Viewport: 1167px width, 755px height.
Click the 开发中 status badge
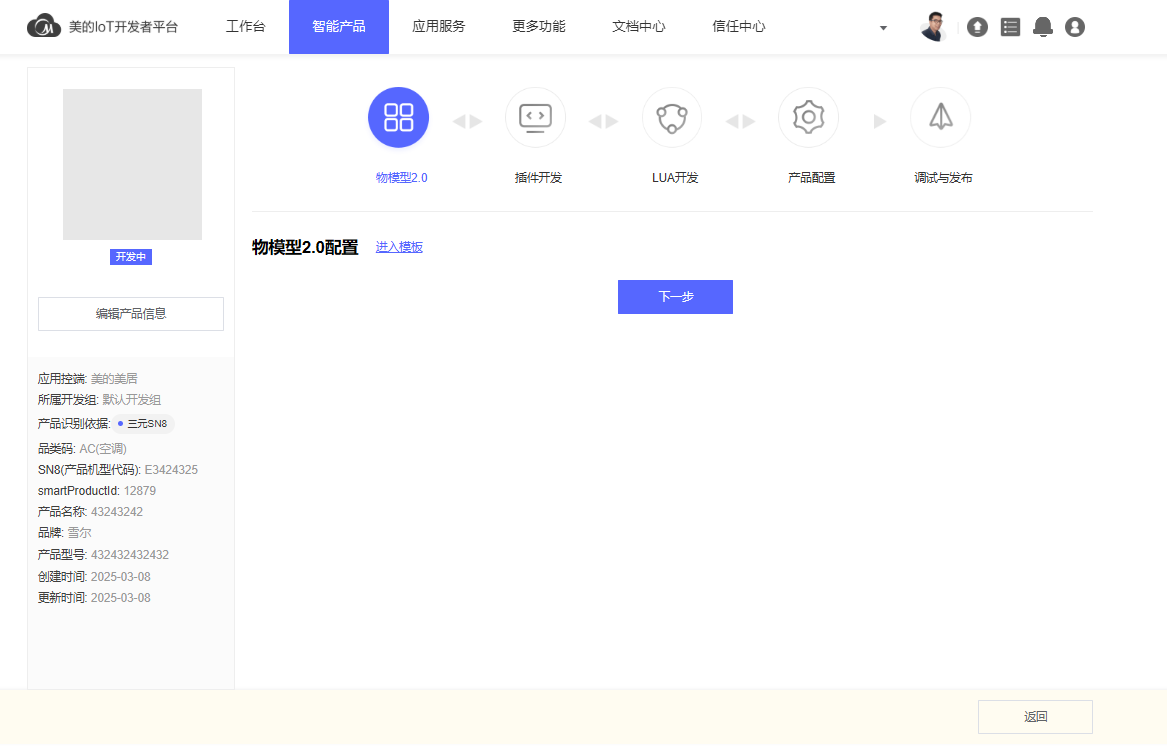coord(131,257)
